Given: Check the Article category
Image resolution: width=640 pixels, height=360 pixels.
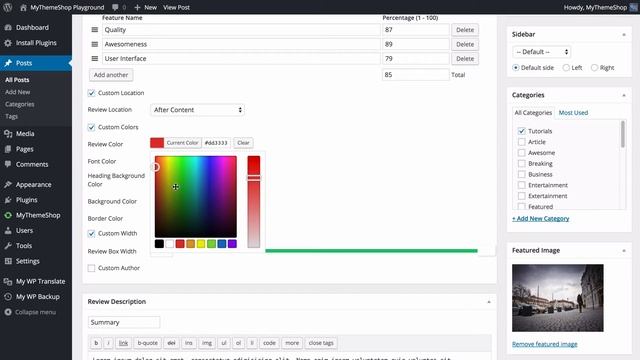Looking at the screenshot, I should [522, 142].
